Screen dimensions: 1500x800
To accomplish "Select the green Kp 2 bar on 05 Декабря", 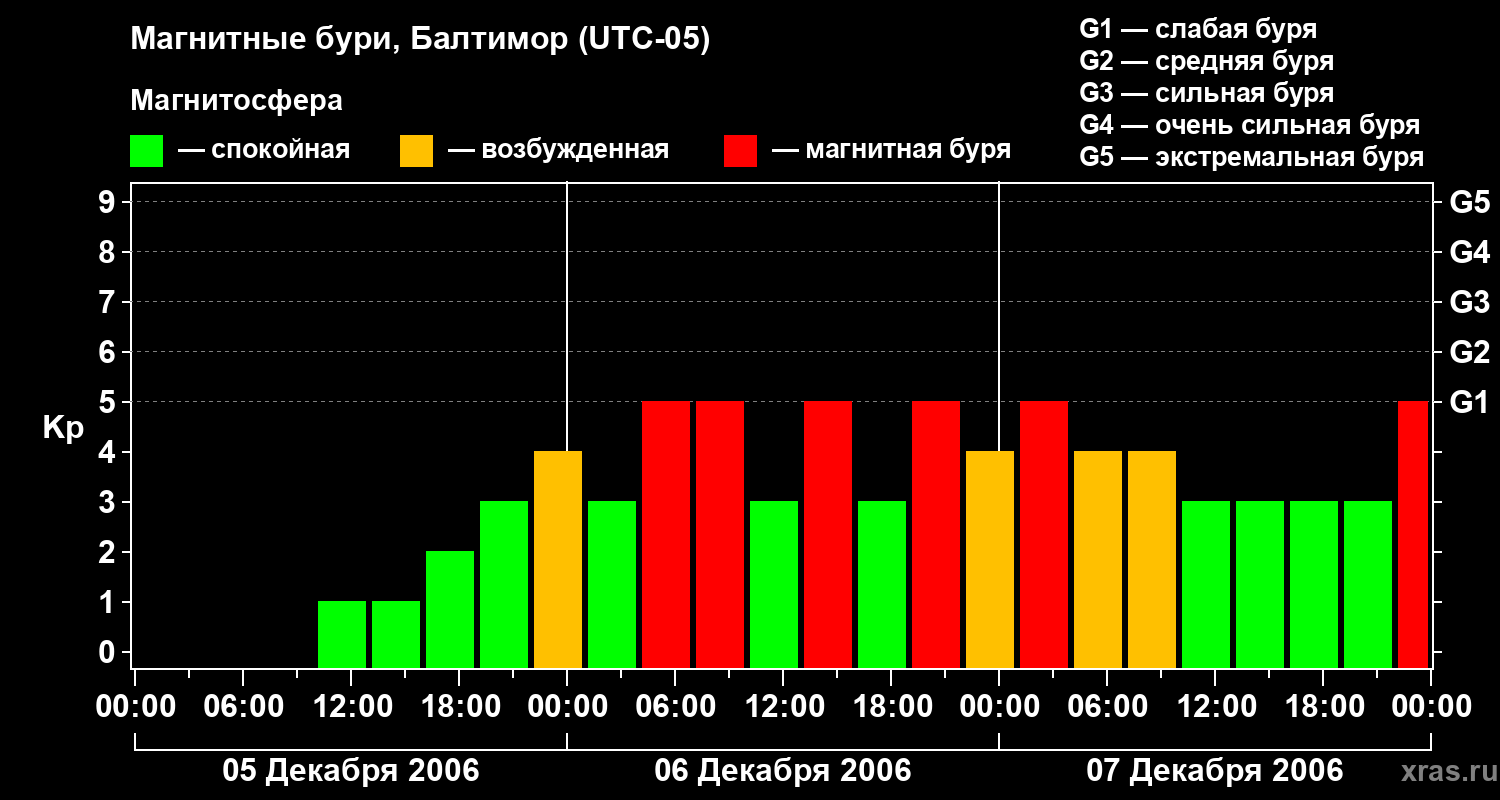I will pyautogui.click(x=450, y=609).
